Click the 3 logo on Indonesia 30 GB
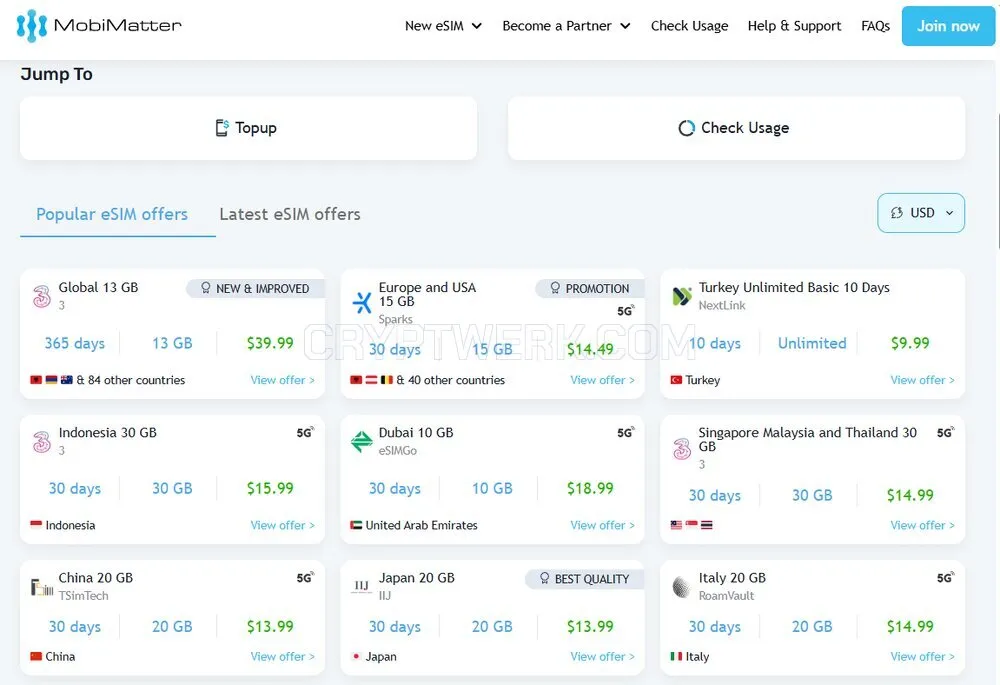 (x=42, y=442)
